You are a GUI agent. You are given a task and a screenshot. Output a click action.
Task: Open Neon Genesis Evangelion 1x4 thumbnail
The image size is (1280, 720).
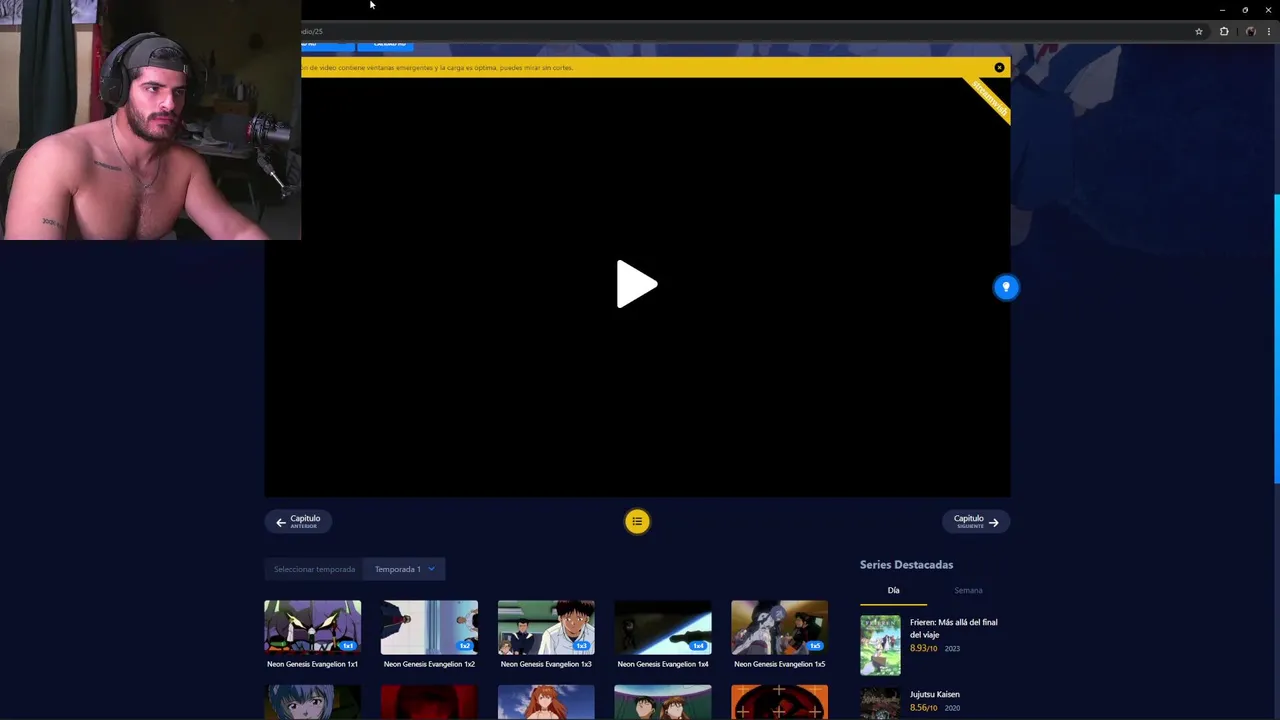[x=663, y=627]
